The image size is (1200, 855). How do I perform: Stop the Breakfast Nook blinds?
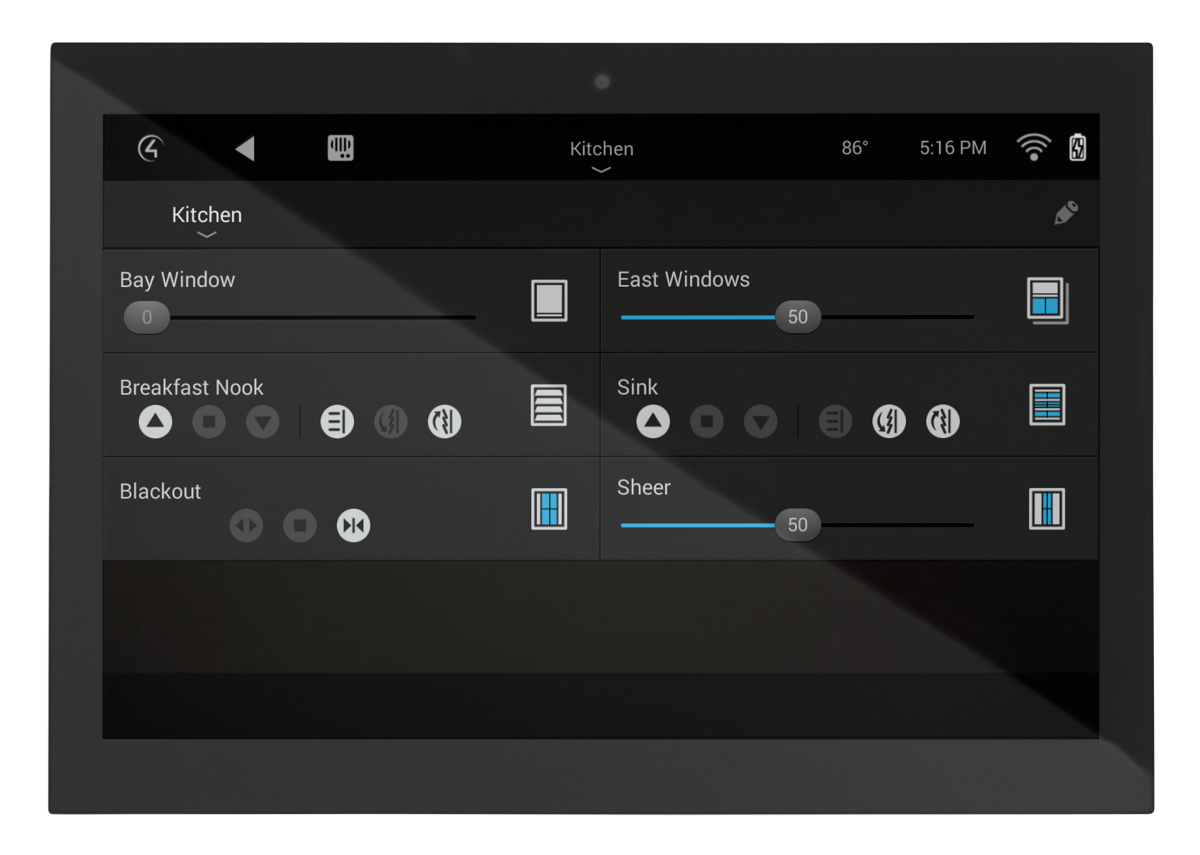point(209,422)
